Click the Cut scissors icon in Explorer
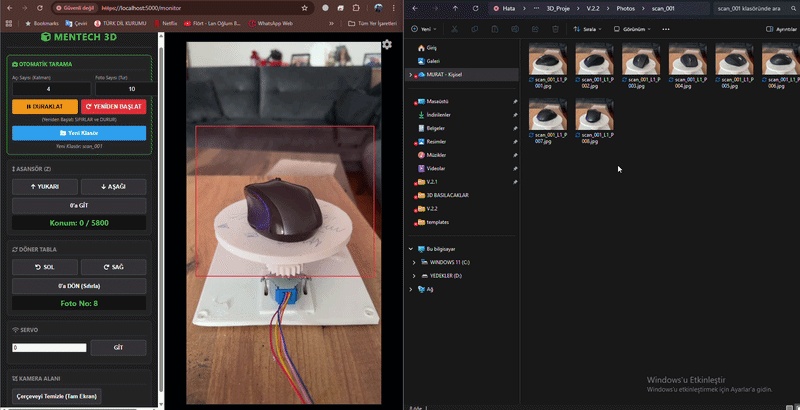800x410 pixels. pos(454,29)
